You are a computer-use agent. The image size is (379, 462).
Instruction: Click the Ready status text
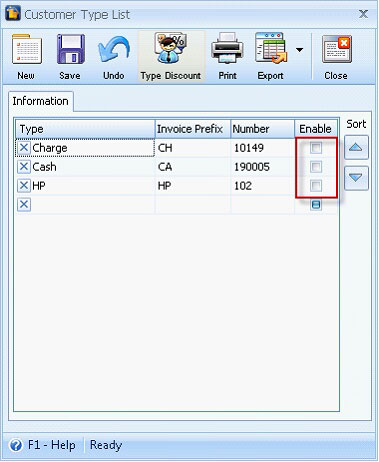(x=106, y=445)
